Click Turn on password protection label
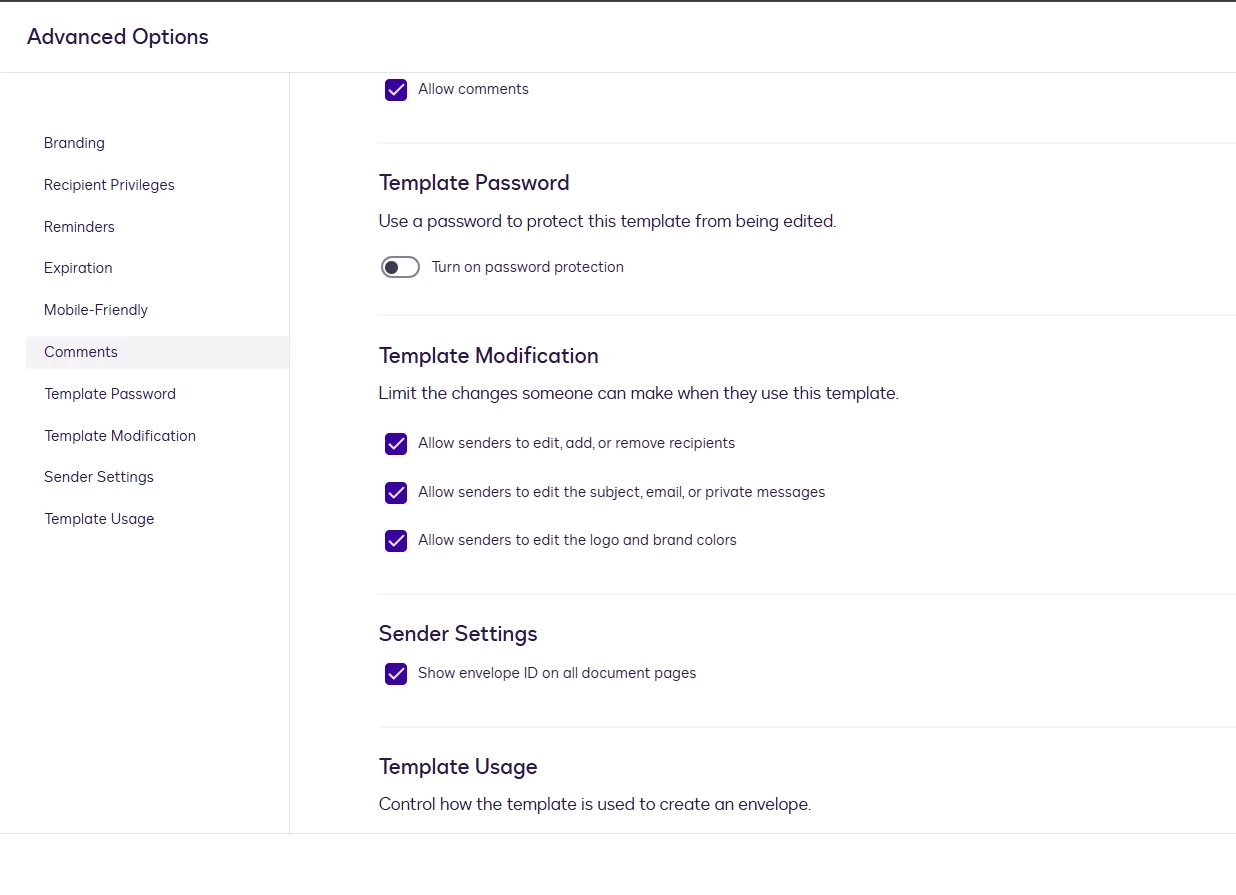Image resolution: width=1236 pixels, height=895 pixels. point(527,267)
